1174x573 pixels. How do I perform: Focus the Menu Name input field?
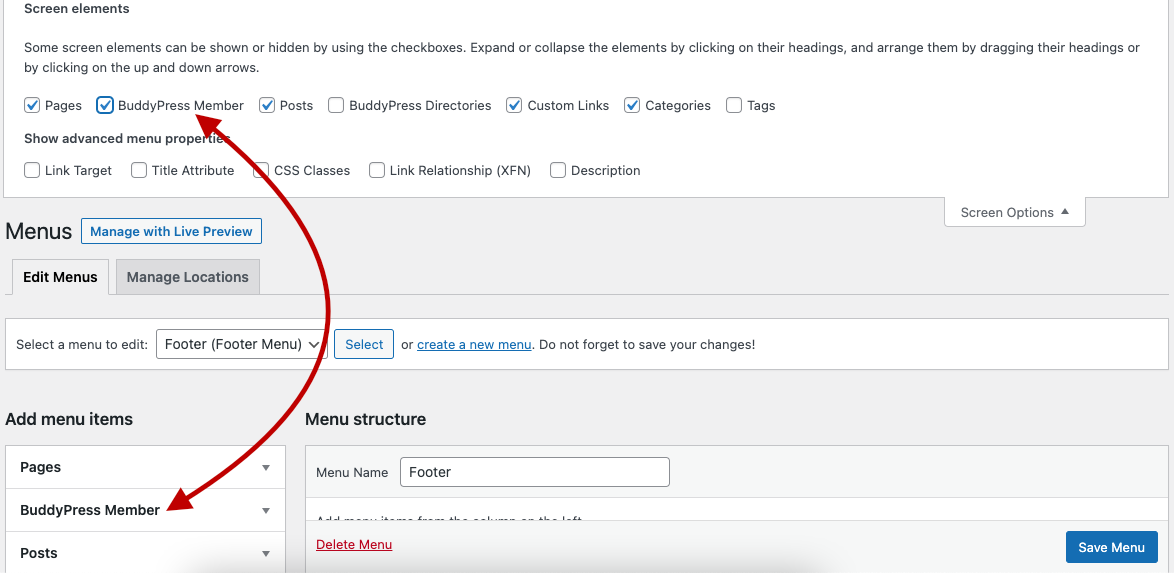pos(535,472)
